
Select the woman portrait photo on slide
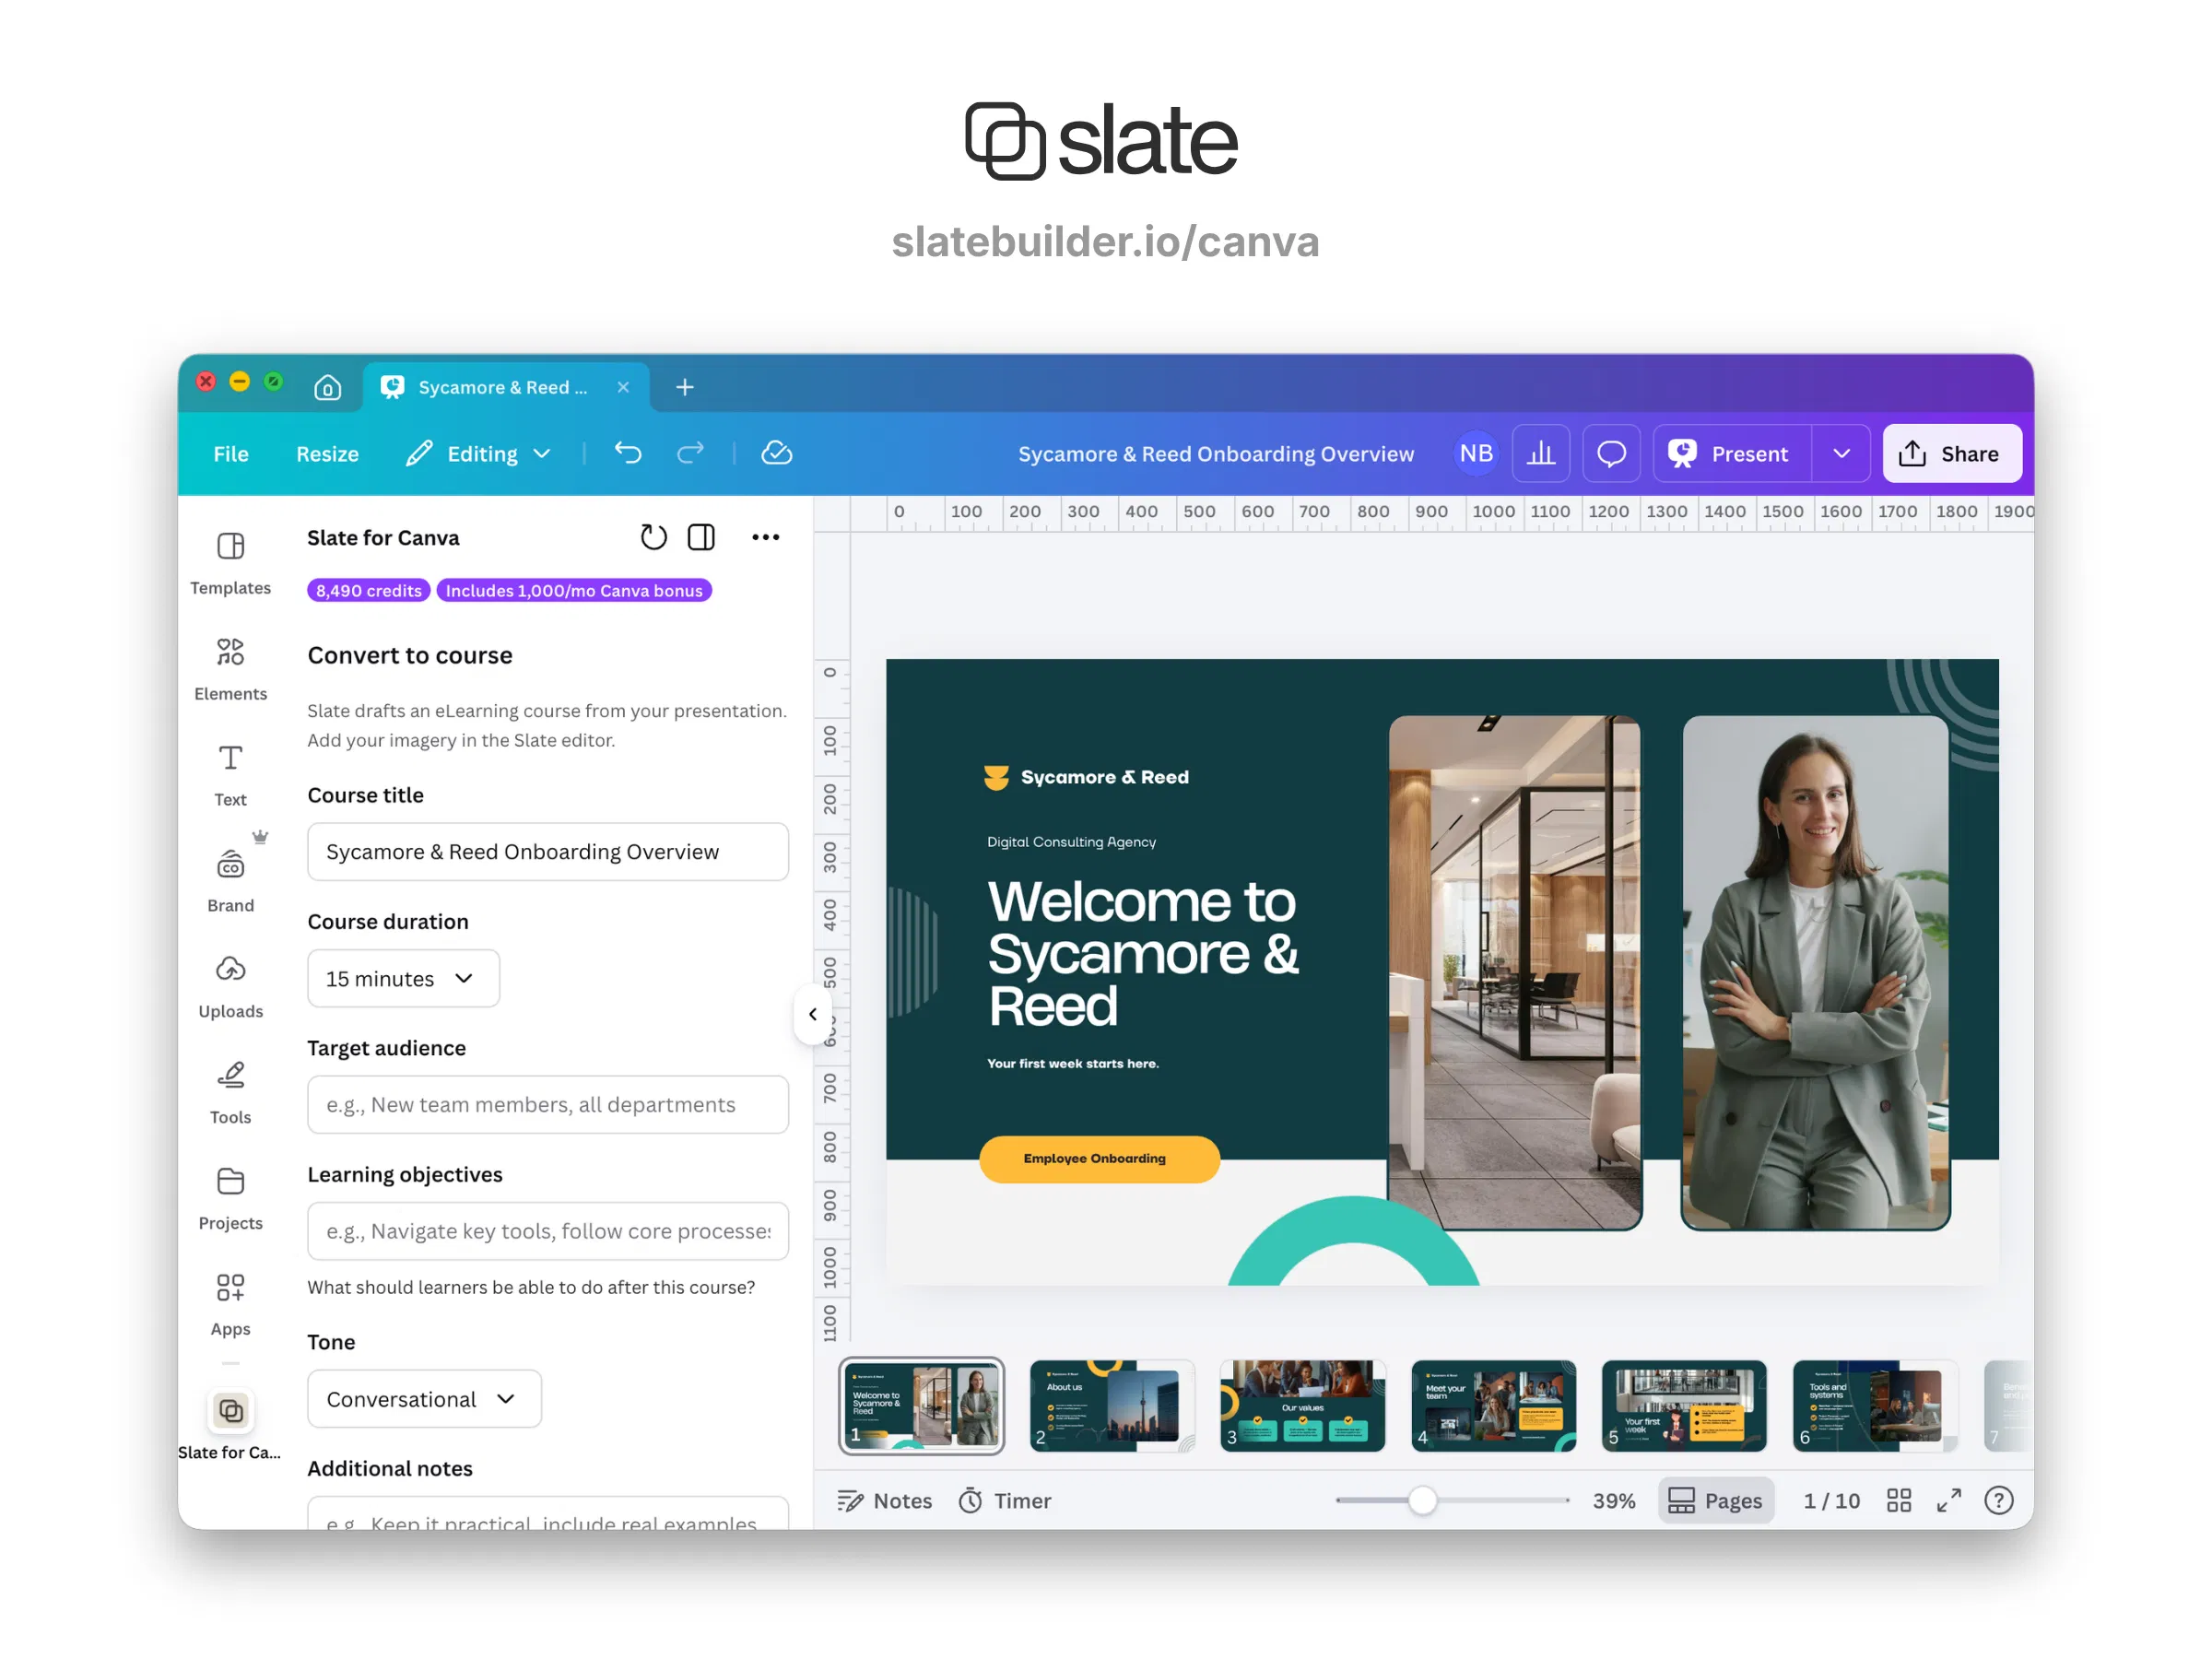point(1816,972)
